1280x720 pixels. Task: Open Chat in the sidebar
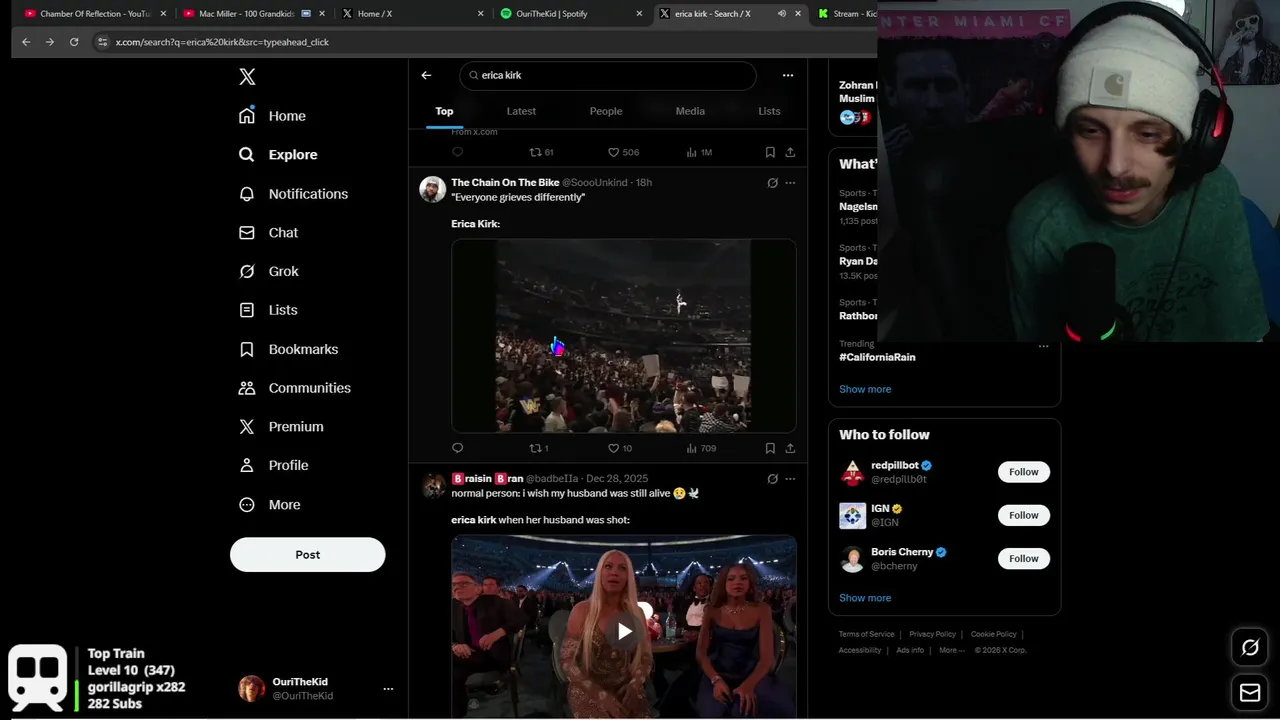[269, 232]
